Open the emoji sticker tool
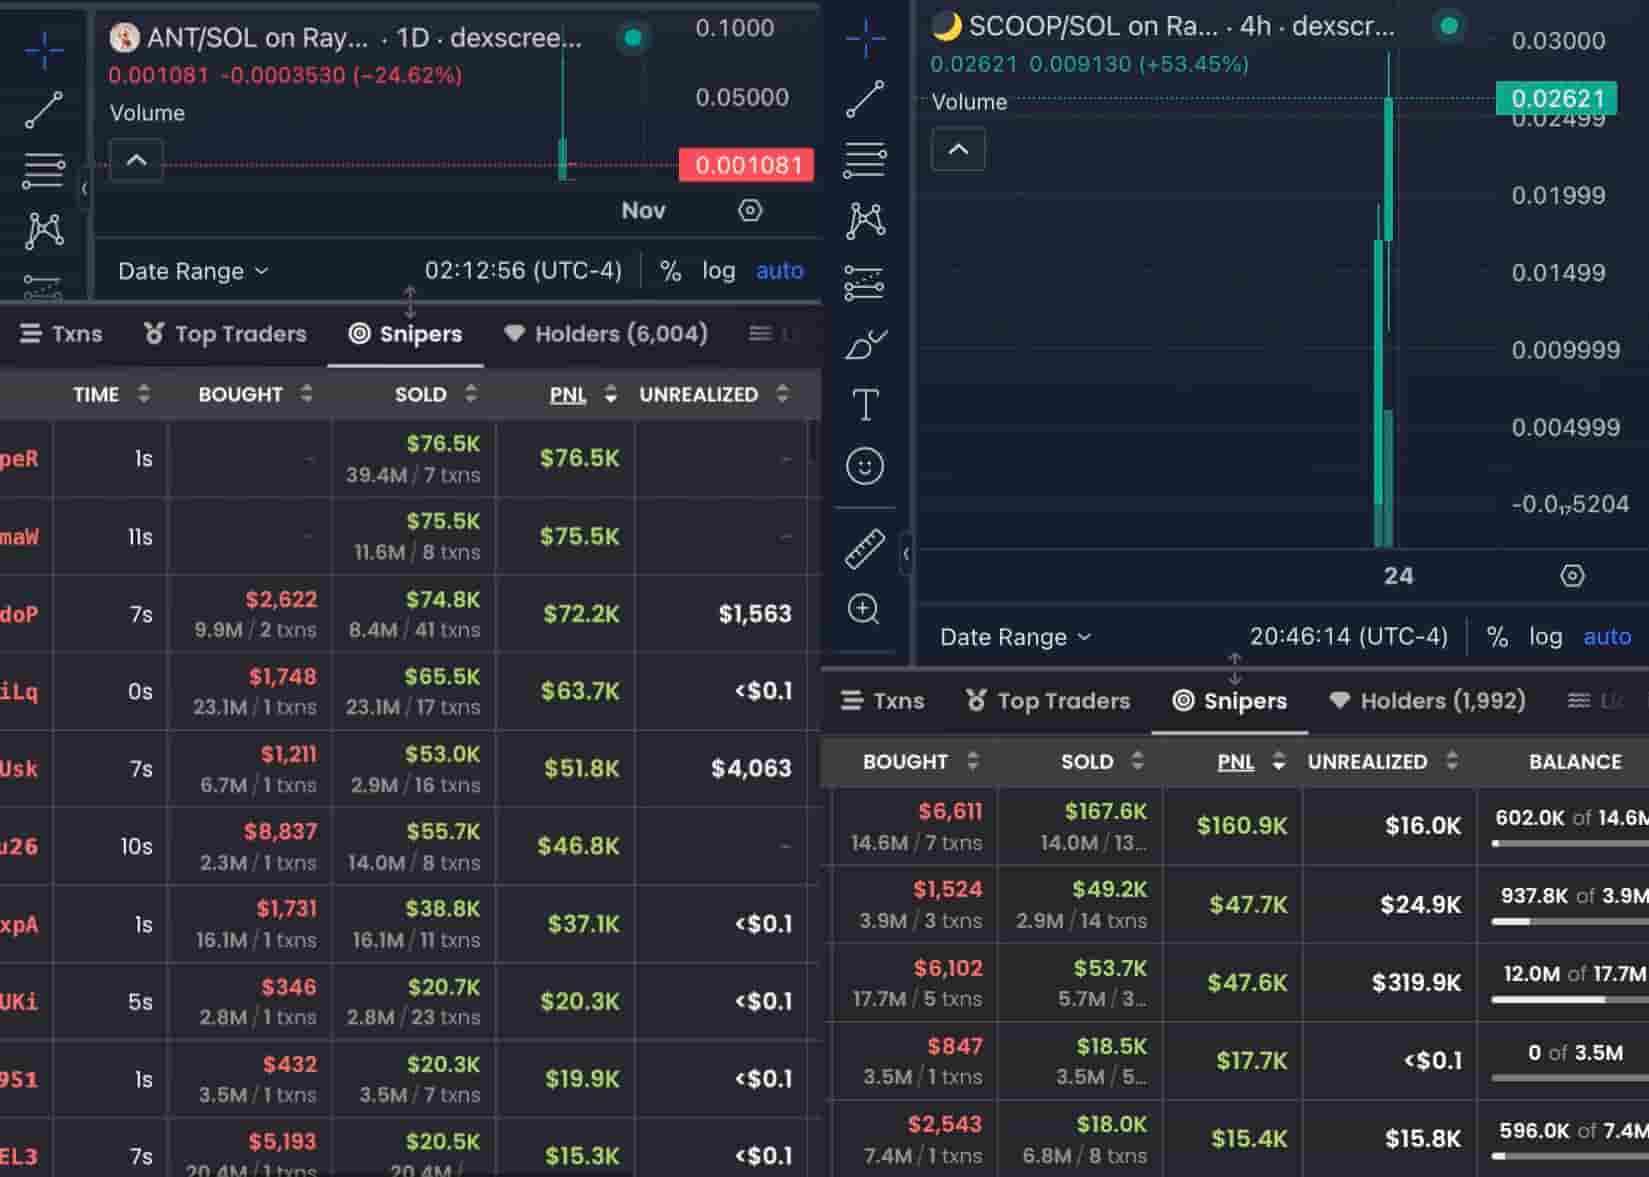The image size is (1649, 1177). coord(865,466)
